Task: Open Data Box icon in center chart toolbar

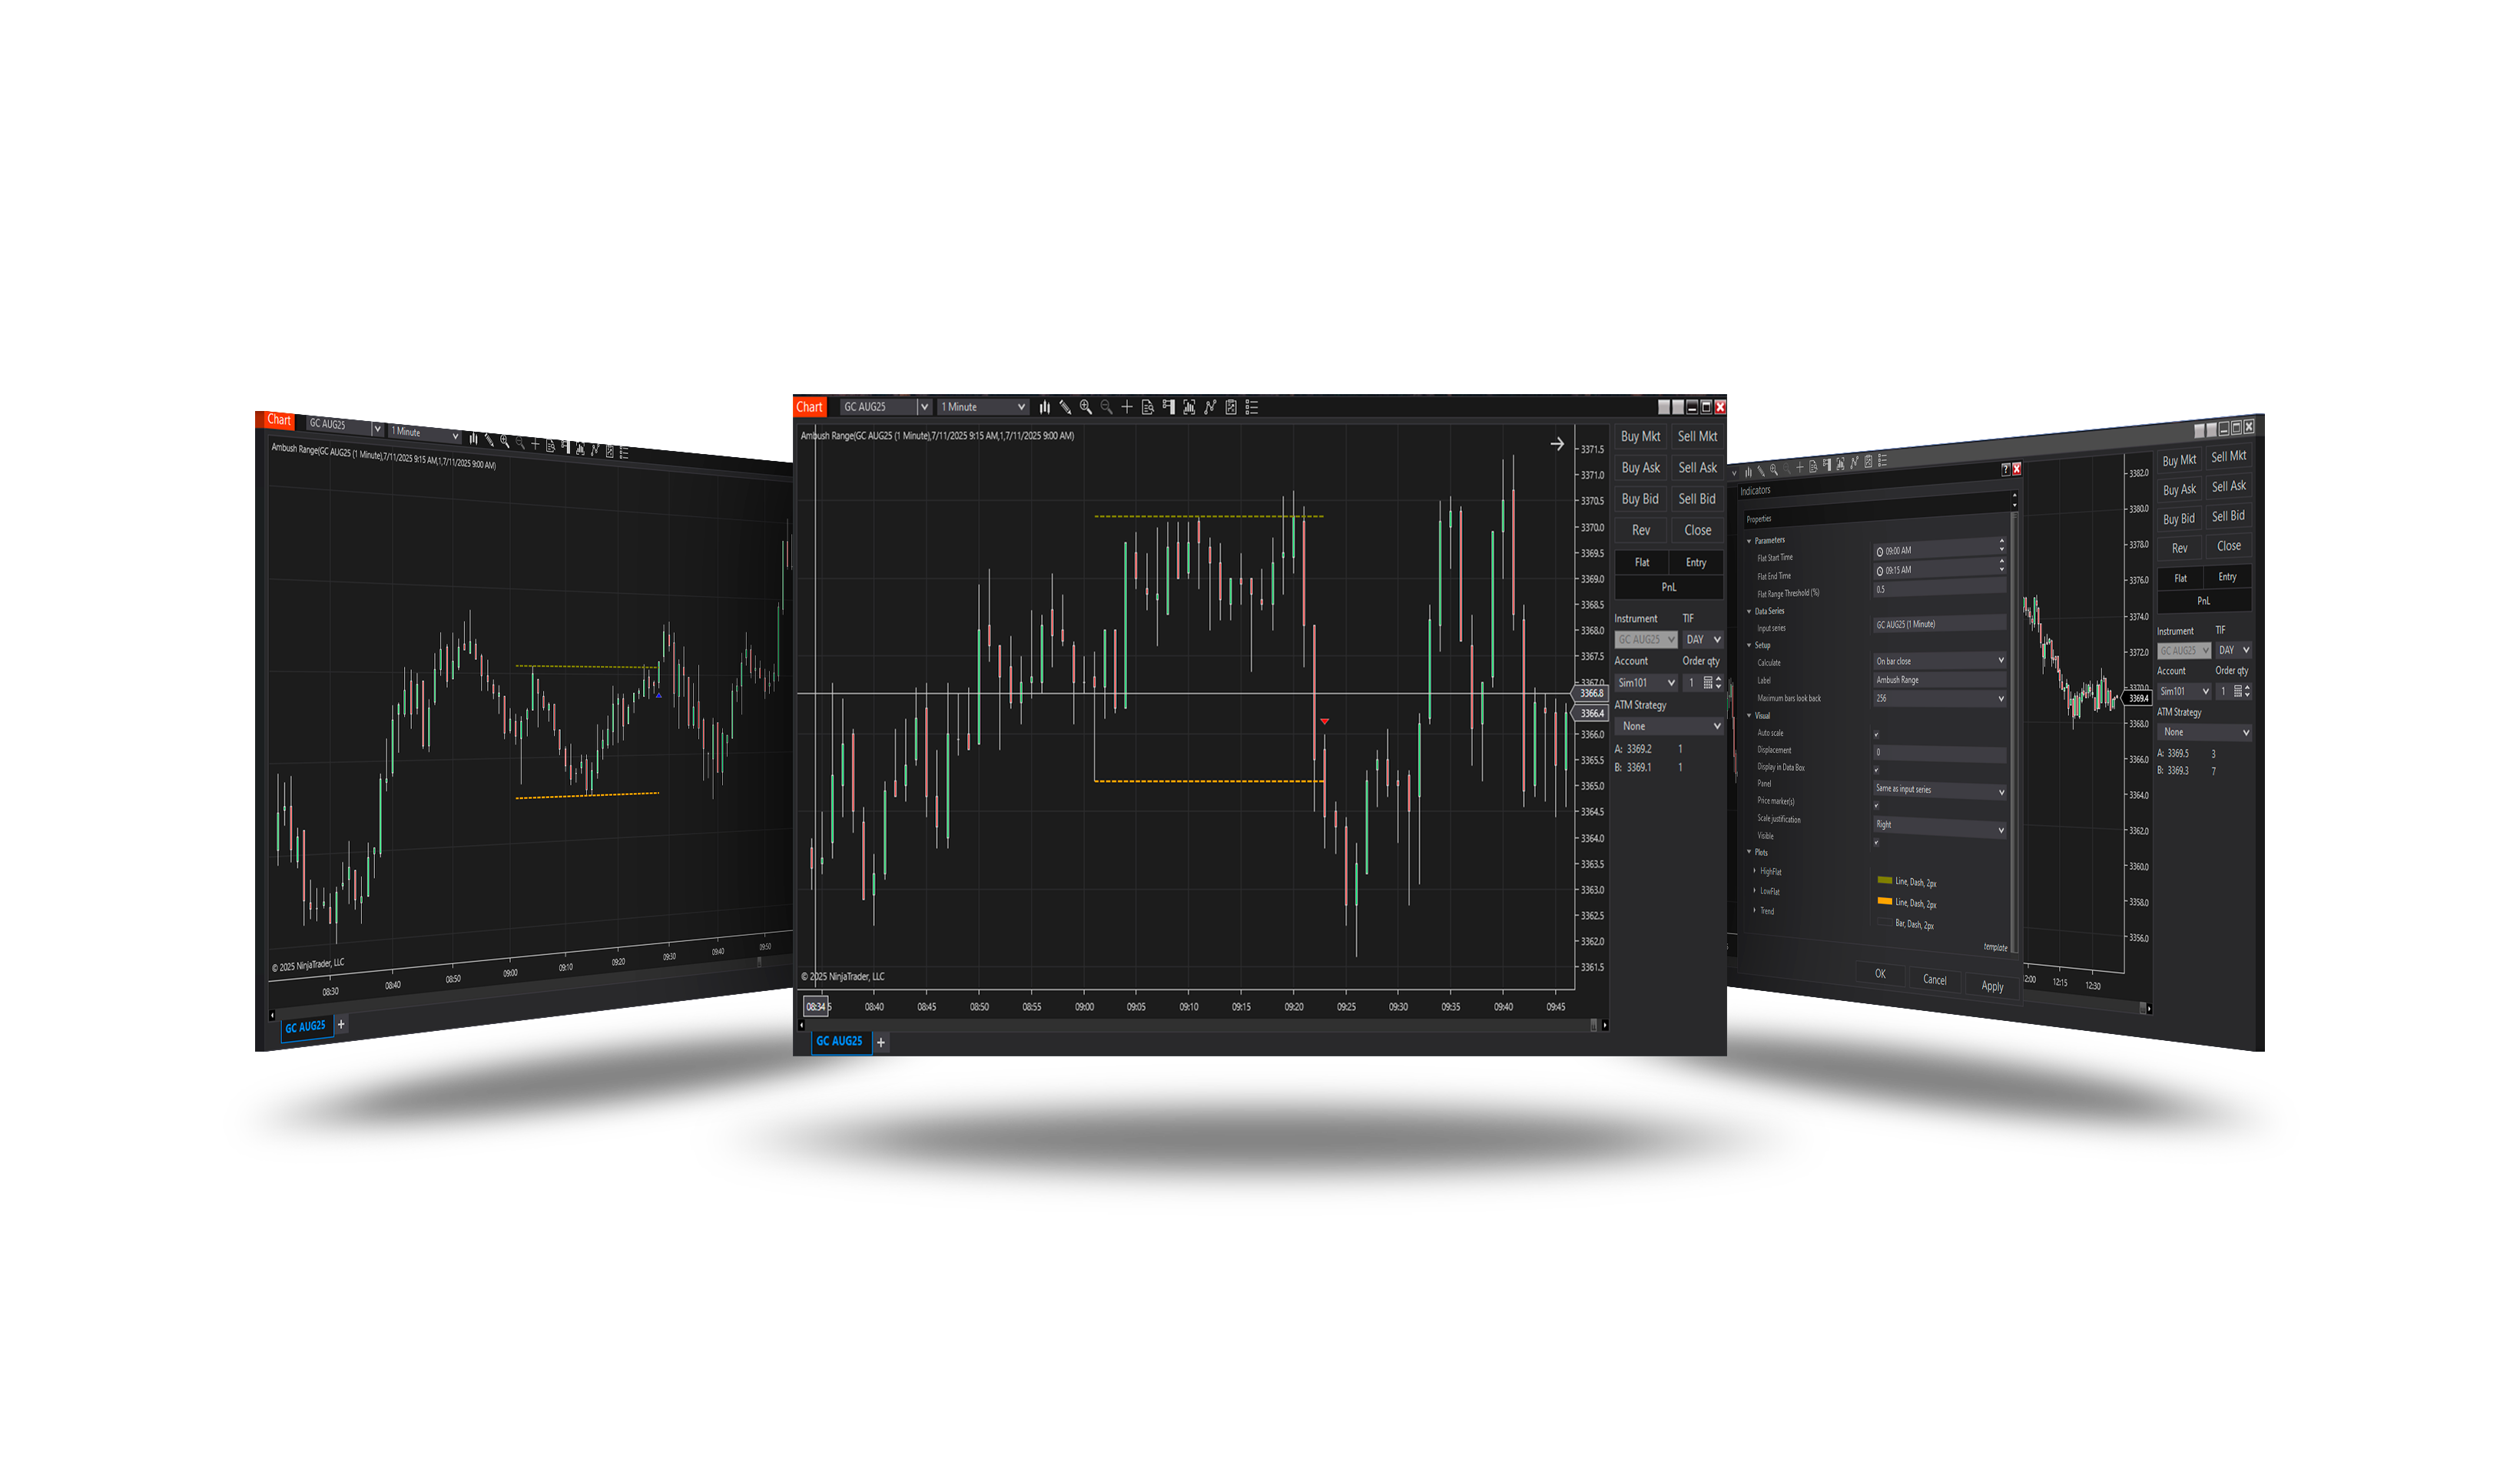Action: [1147, 407]
